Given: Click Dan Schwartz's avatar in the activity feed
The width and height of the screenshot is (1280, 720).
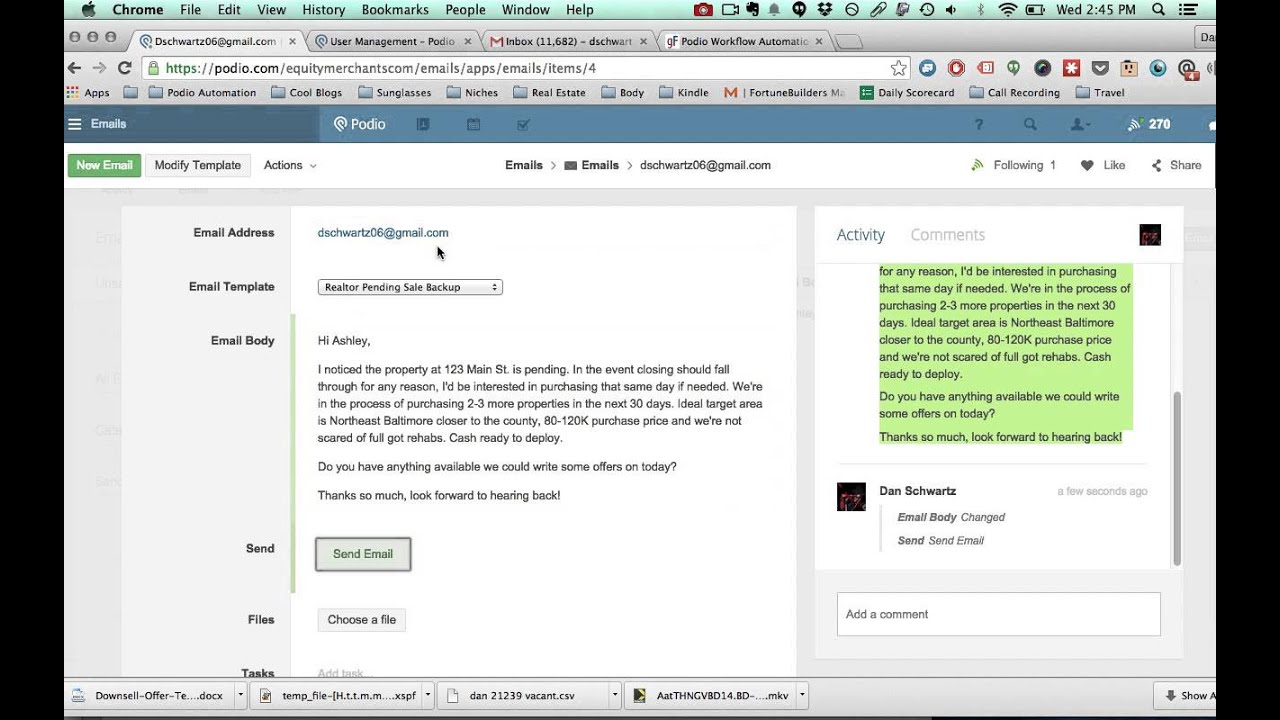Looking at the screenshot, I should [x=851, y=497].
